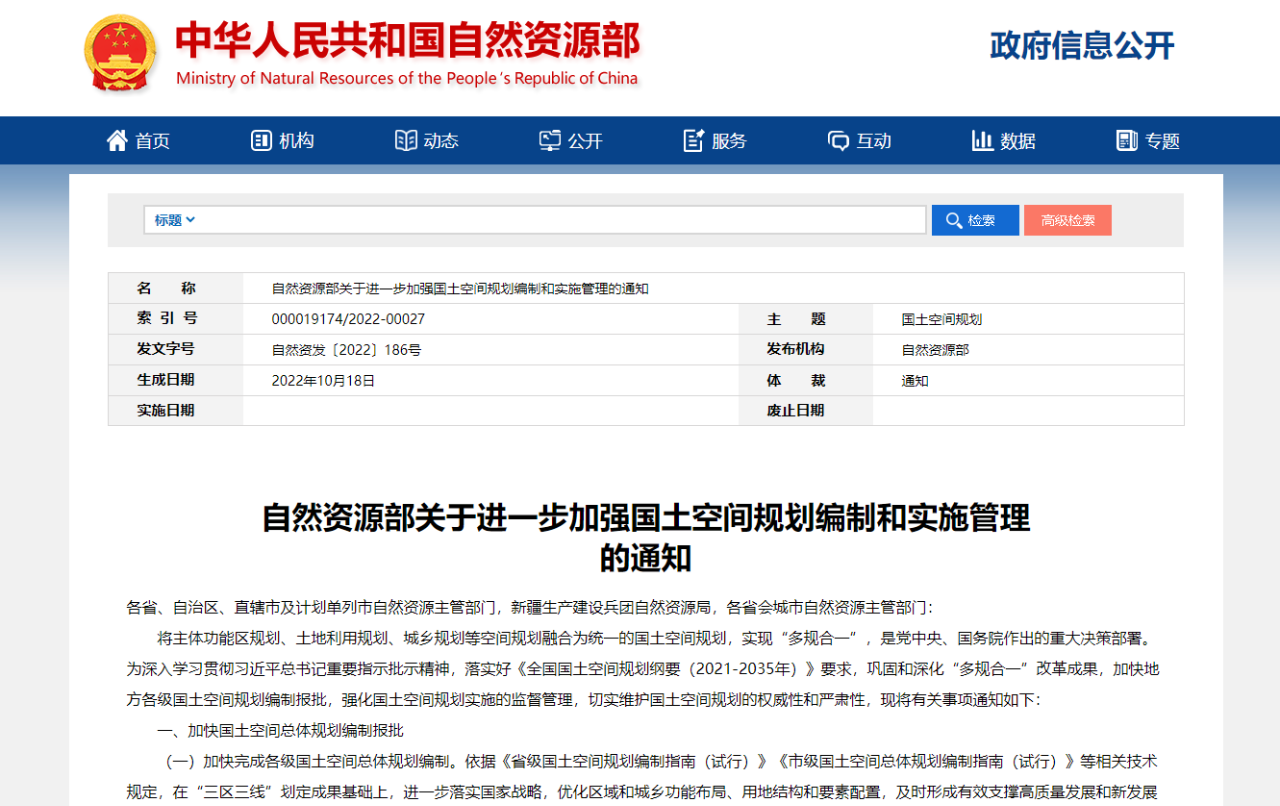The height and width of the screenshot is (806, 1280).
Task: Open the 首页 menu item
Action: (x=153, y=141)
